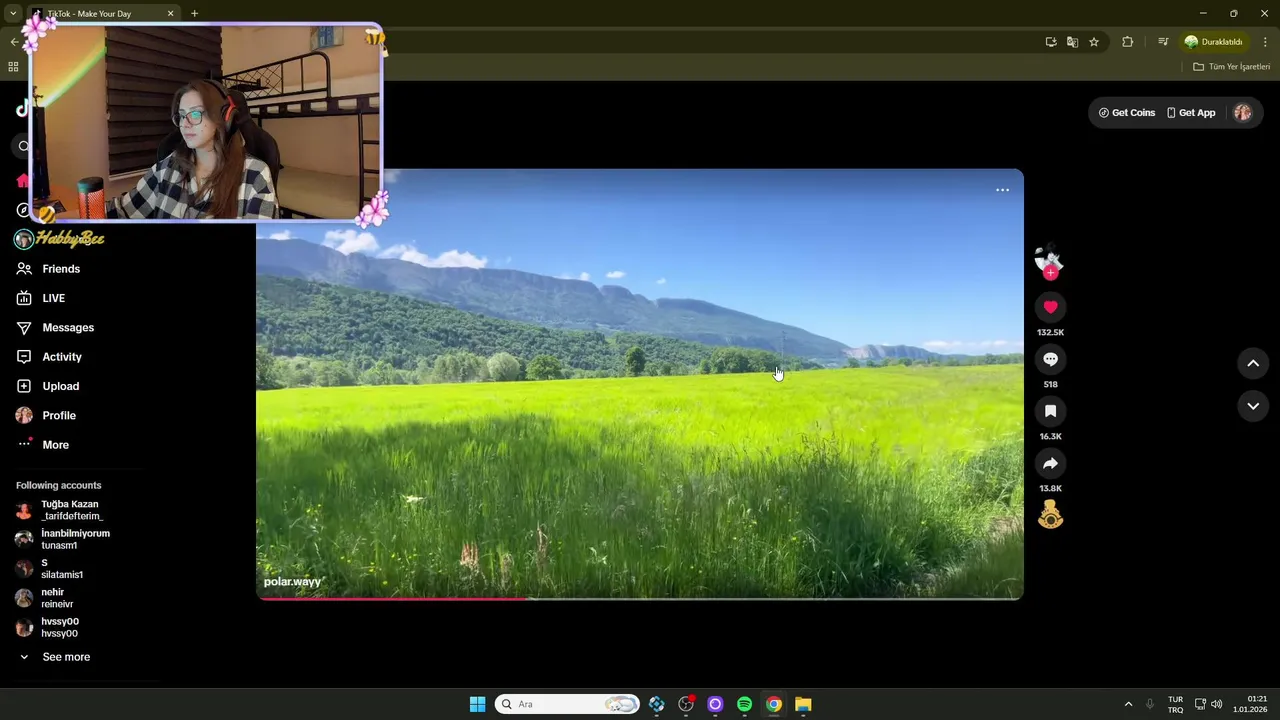Open video options three-dot menu

pos(1002,190)
